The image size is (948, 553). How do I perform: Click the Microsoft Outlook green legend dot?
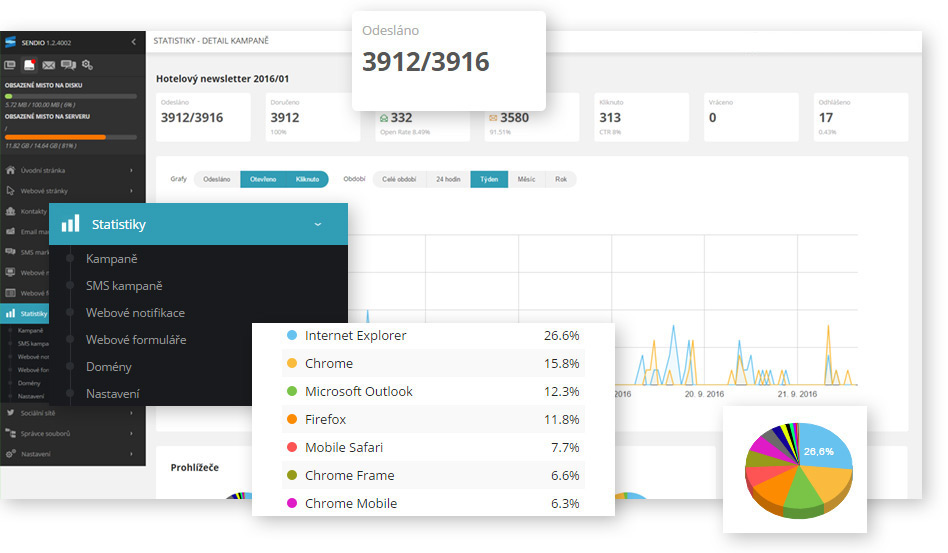click(292, 391)
